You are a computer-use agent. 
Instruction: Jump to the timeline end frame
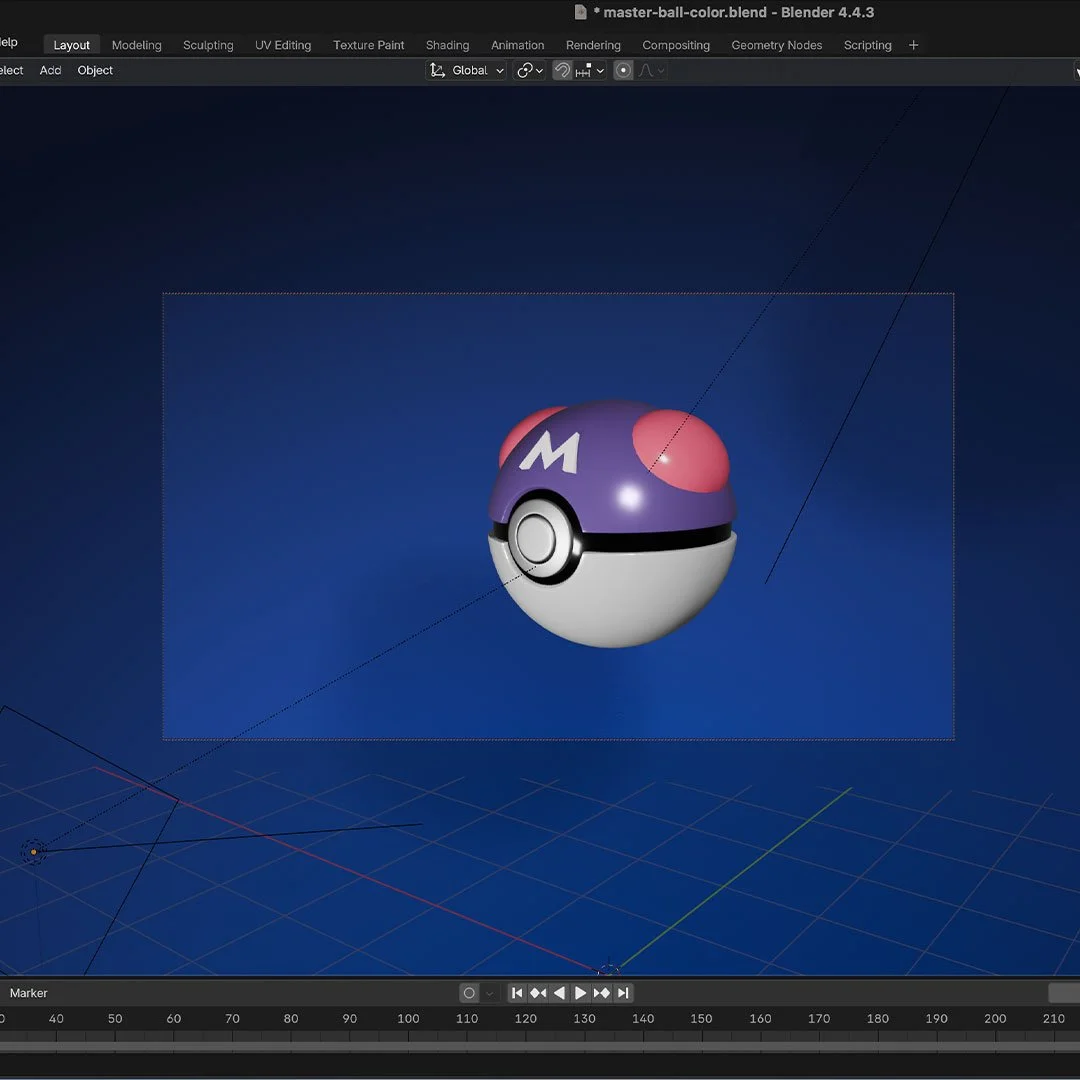tap(623, 993)
